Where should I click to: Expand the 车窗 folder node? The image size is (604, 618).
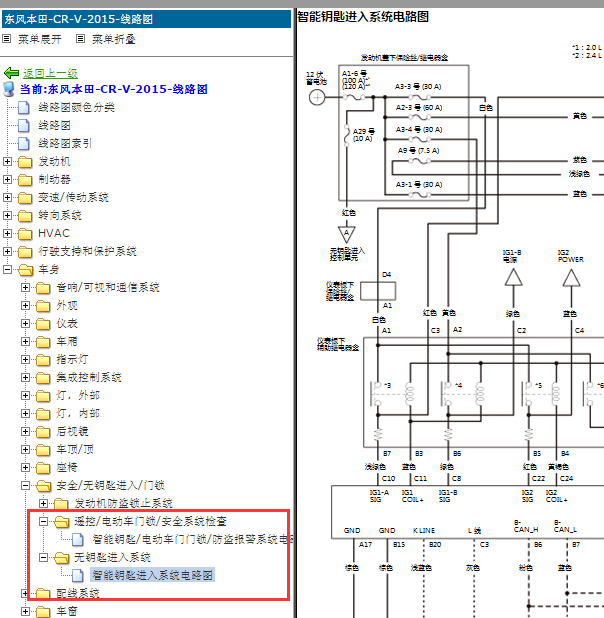click(x=25, y=612)
